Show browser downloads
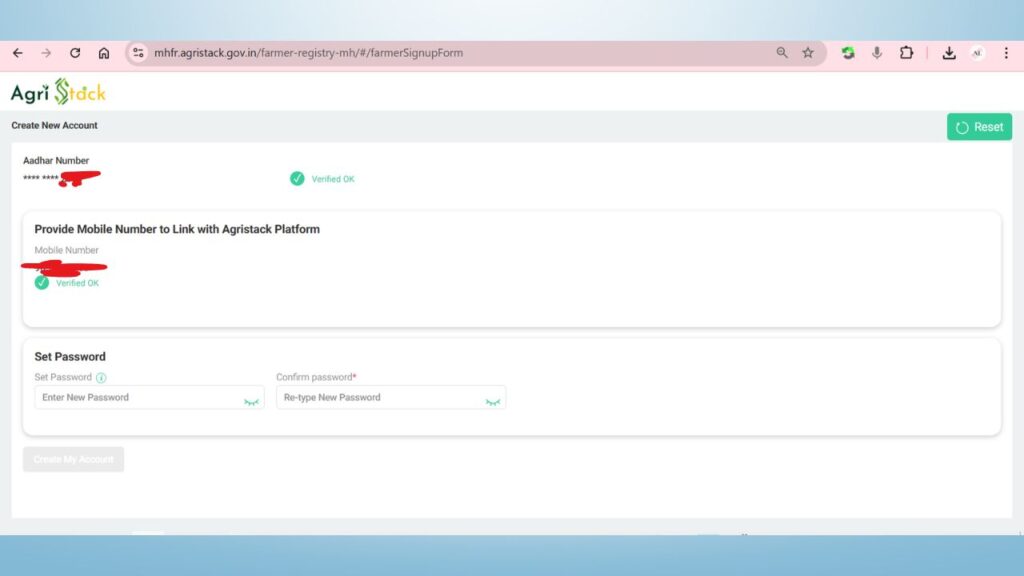 (949, 53)
